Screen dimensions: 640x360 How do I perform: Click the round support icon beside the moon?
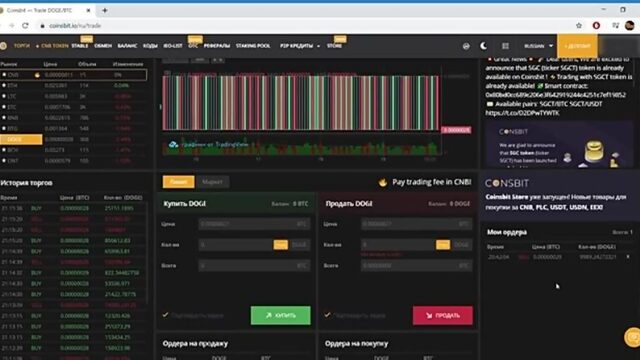pos(466,46)
